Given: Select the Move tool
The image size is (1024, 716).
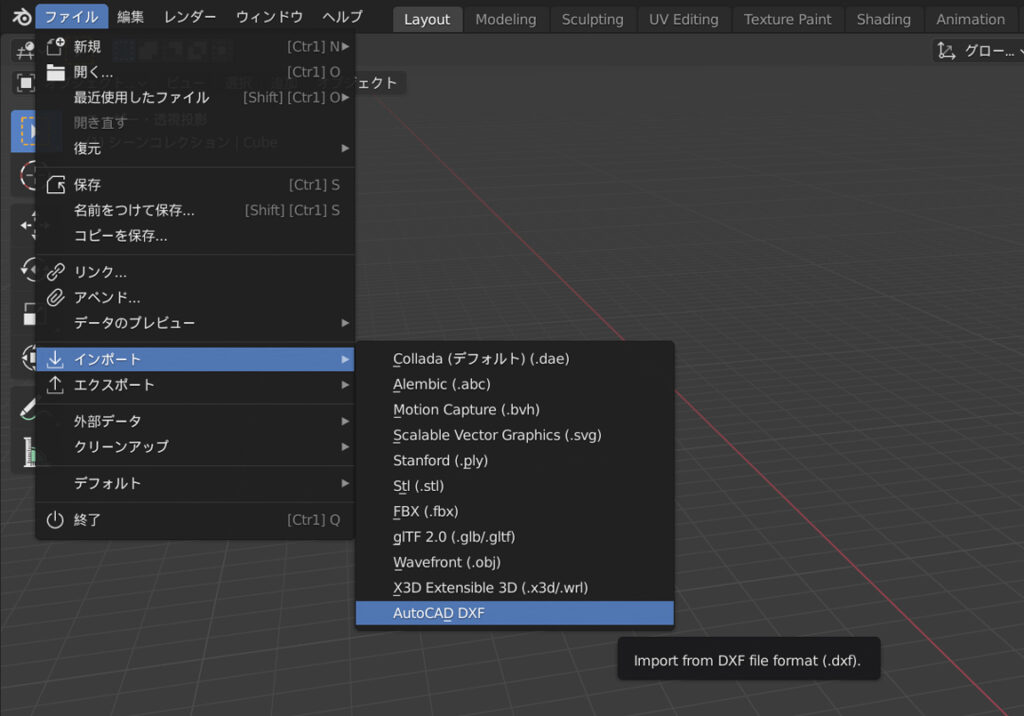Looking at the screenshot, I should tap(26, 225).
